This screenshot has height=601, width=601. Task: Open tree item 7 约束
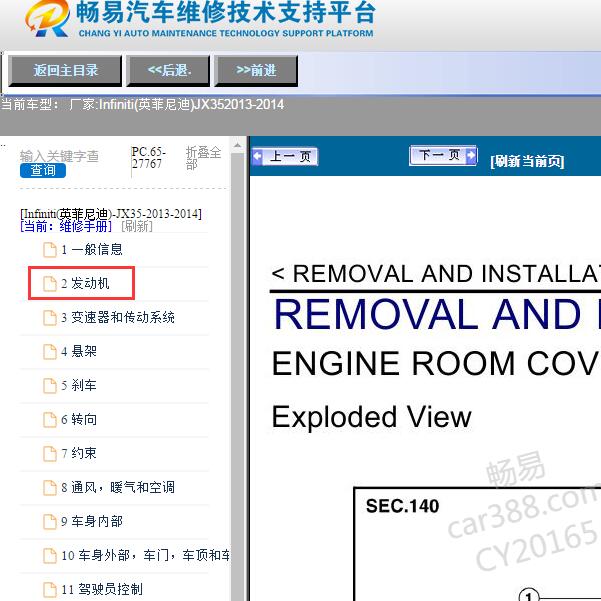click(x=79, y=453)
